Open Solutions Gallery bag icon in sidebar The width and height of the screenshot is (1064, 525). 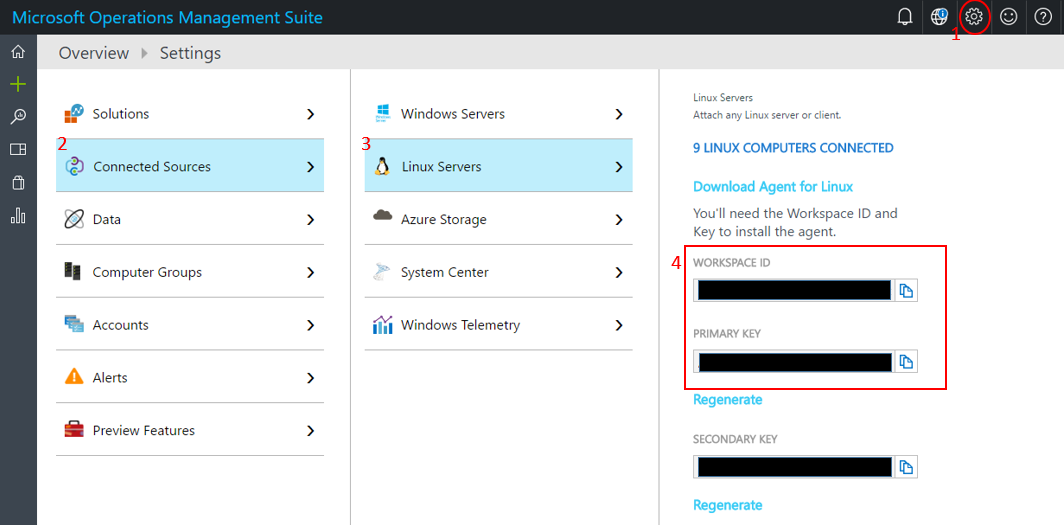point(18,182)
